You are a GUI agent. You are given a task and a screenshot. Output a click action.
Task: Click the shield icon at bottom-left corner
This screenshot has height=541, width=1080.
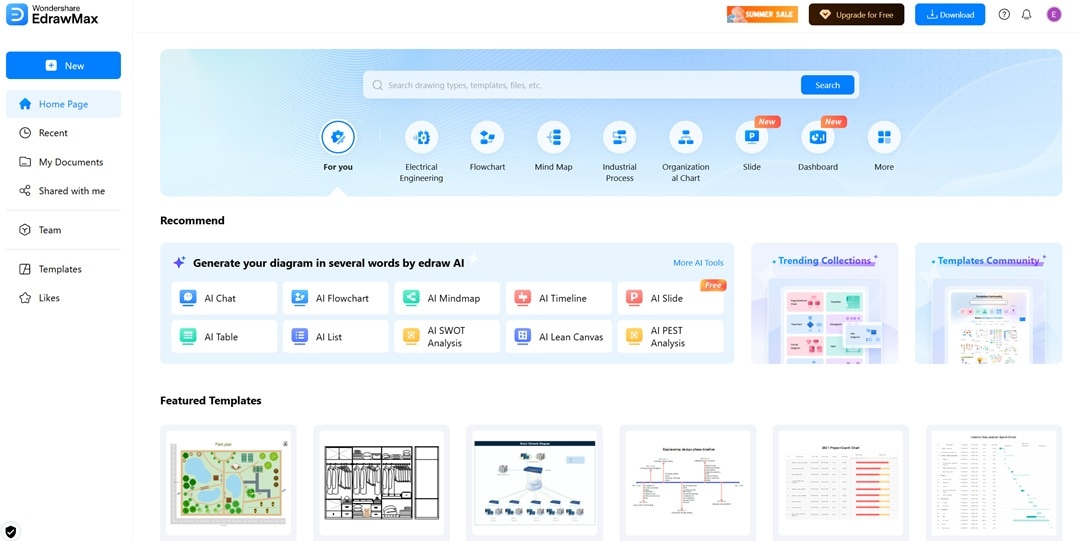(10, 531)
